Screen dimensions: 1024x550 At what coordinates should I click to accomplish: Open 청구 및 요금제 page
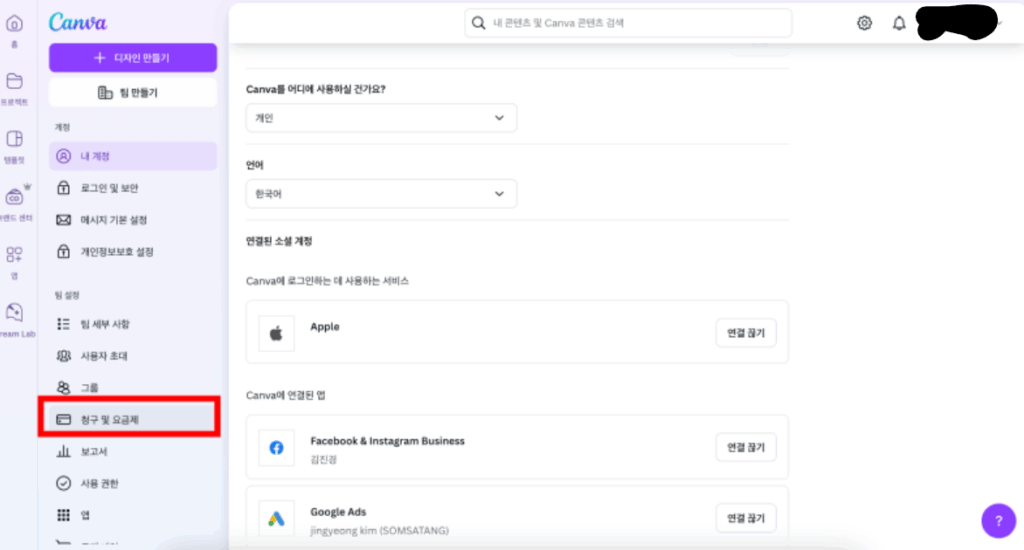pyautogui.click(x=133, y=419)
